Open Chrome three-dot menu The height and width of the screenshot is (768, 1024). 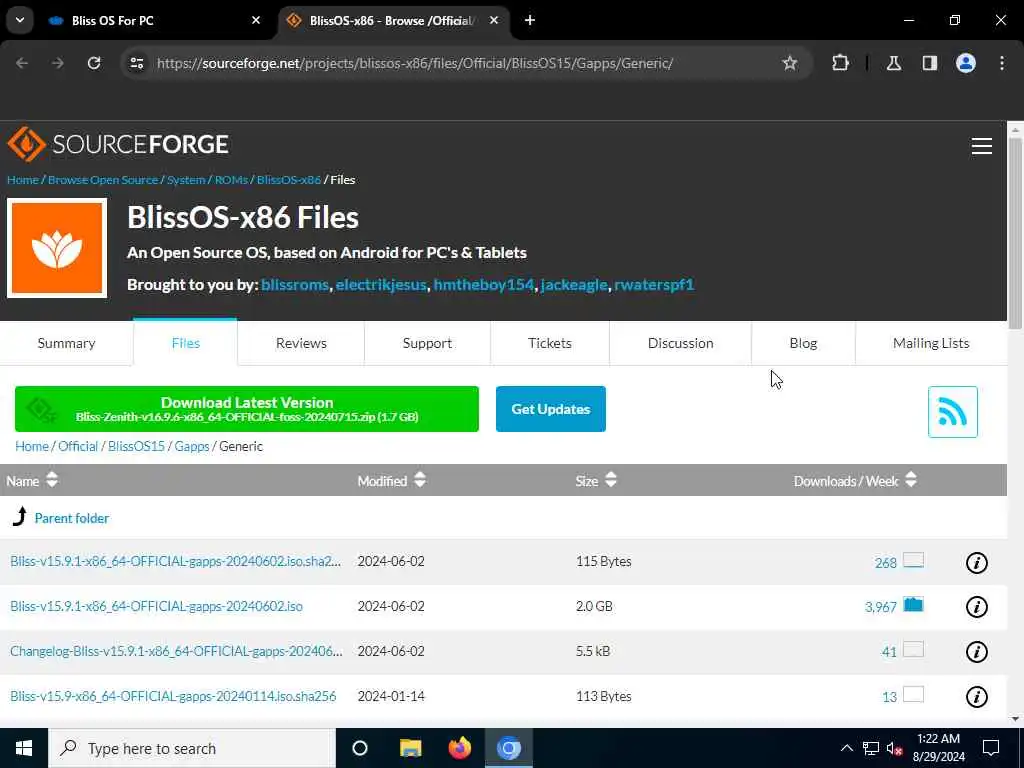pos(1002,63)
